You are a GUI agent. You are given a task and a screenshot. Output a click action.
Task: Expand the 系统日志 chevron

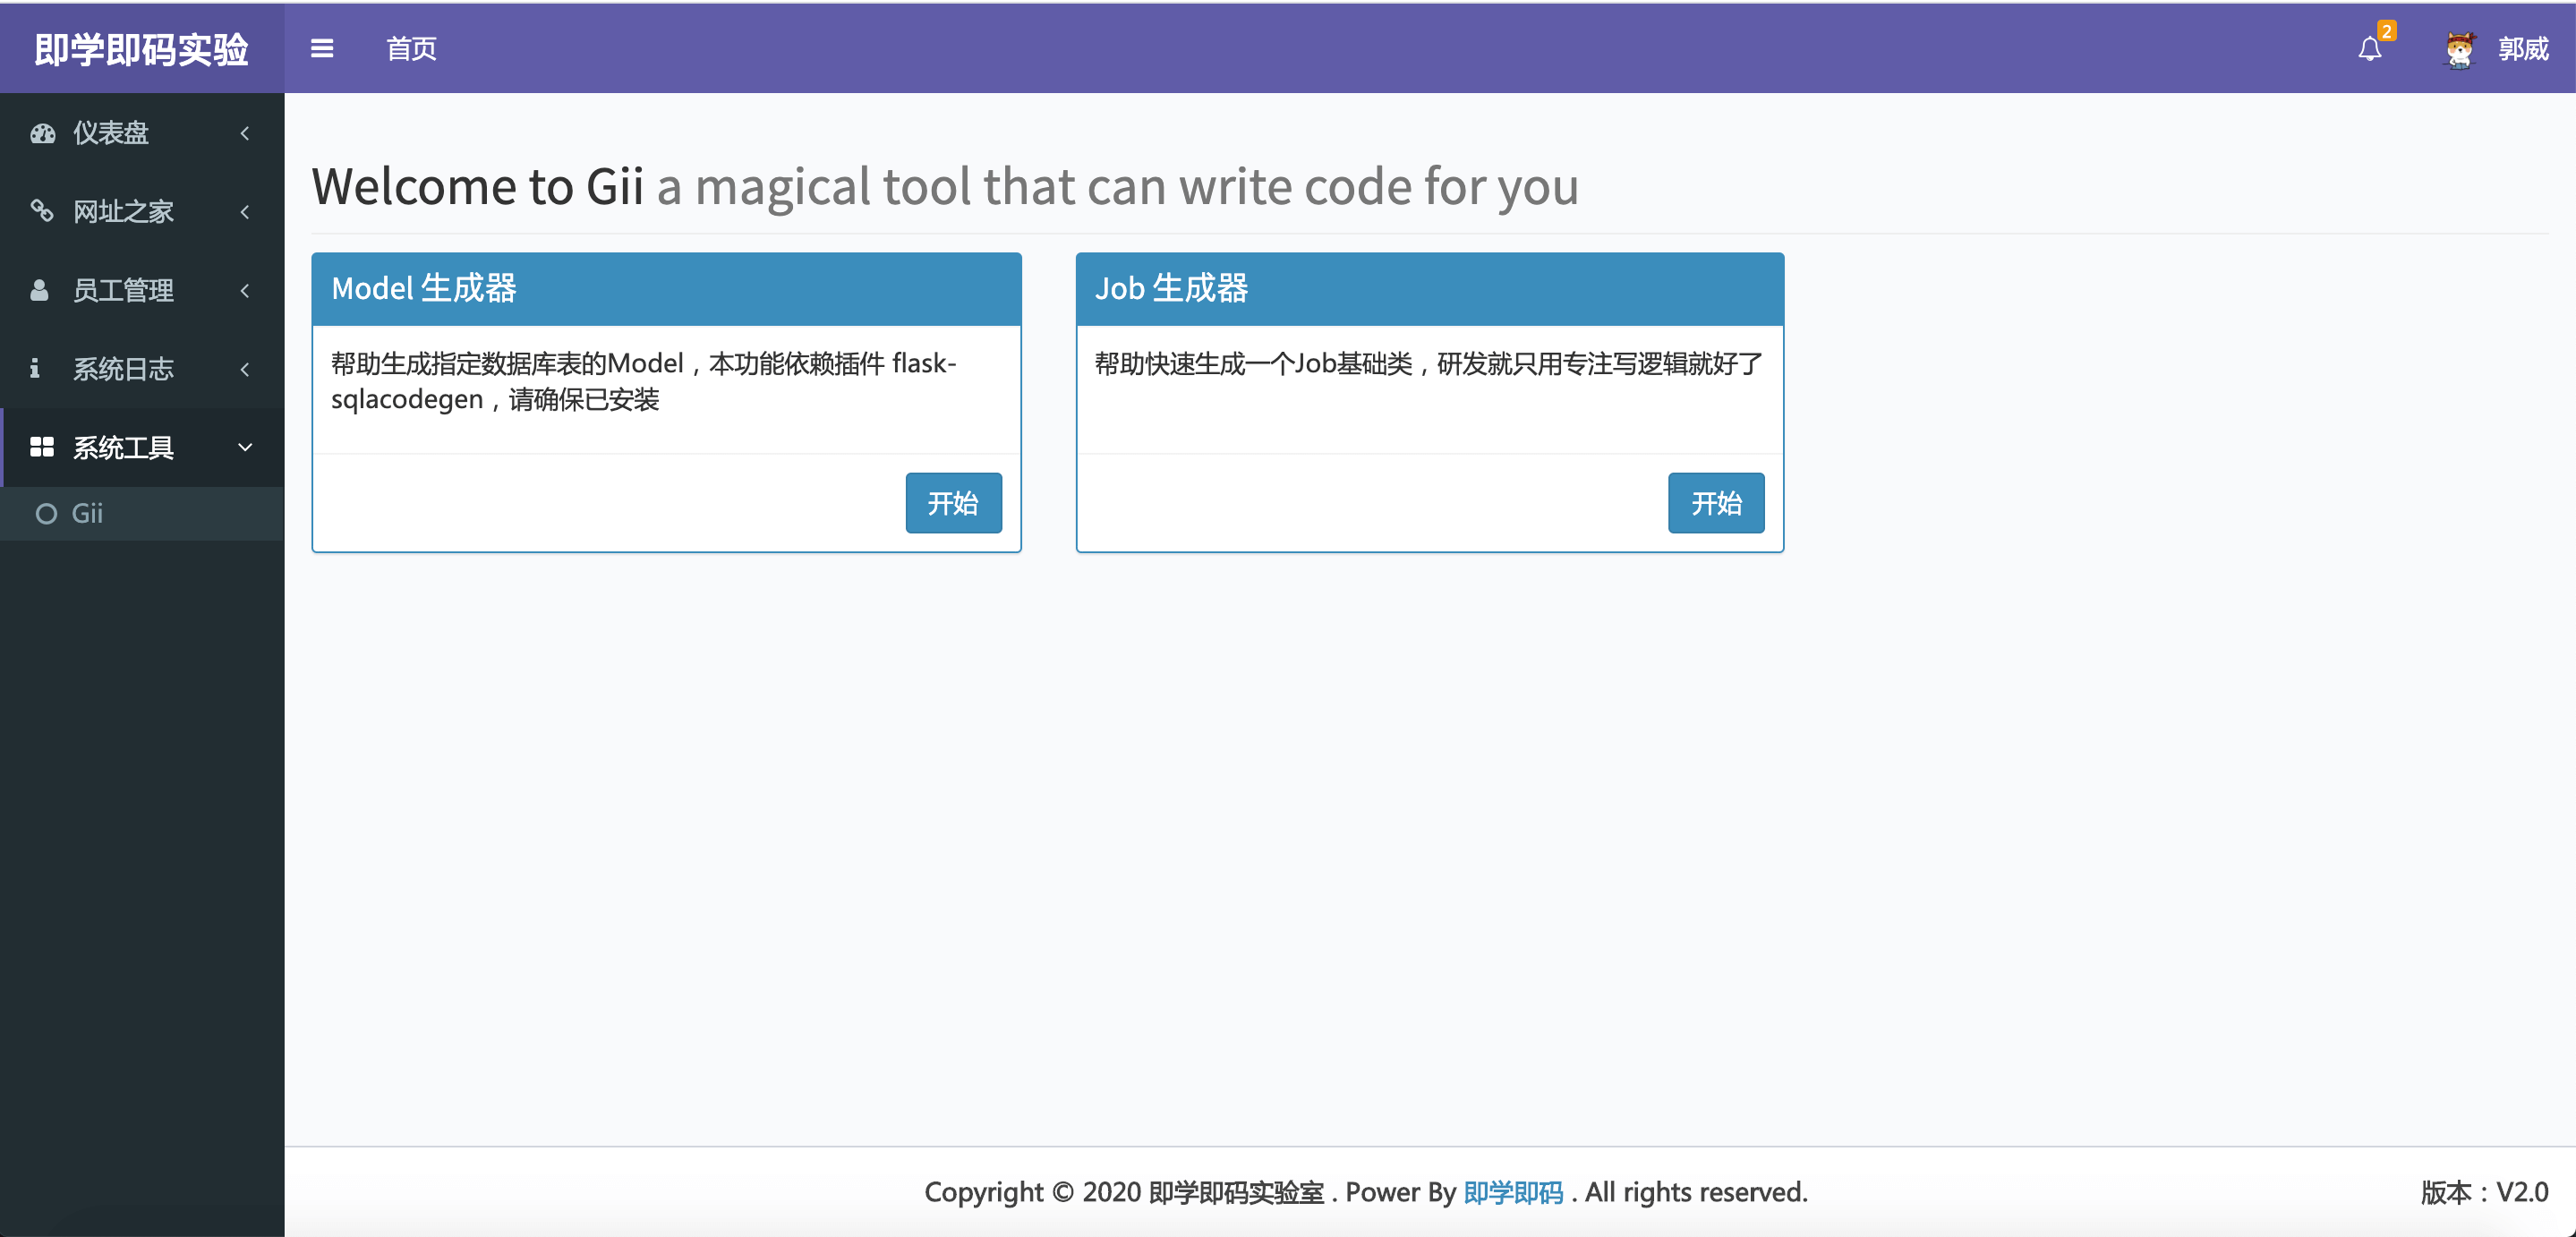245,369
